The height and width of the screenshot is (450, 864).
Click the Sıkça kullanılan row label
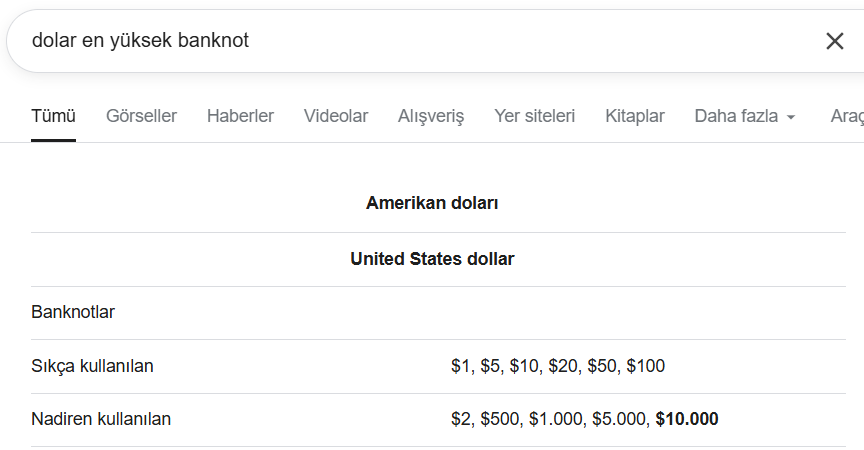[x=92, y=366]
